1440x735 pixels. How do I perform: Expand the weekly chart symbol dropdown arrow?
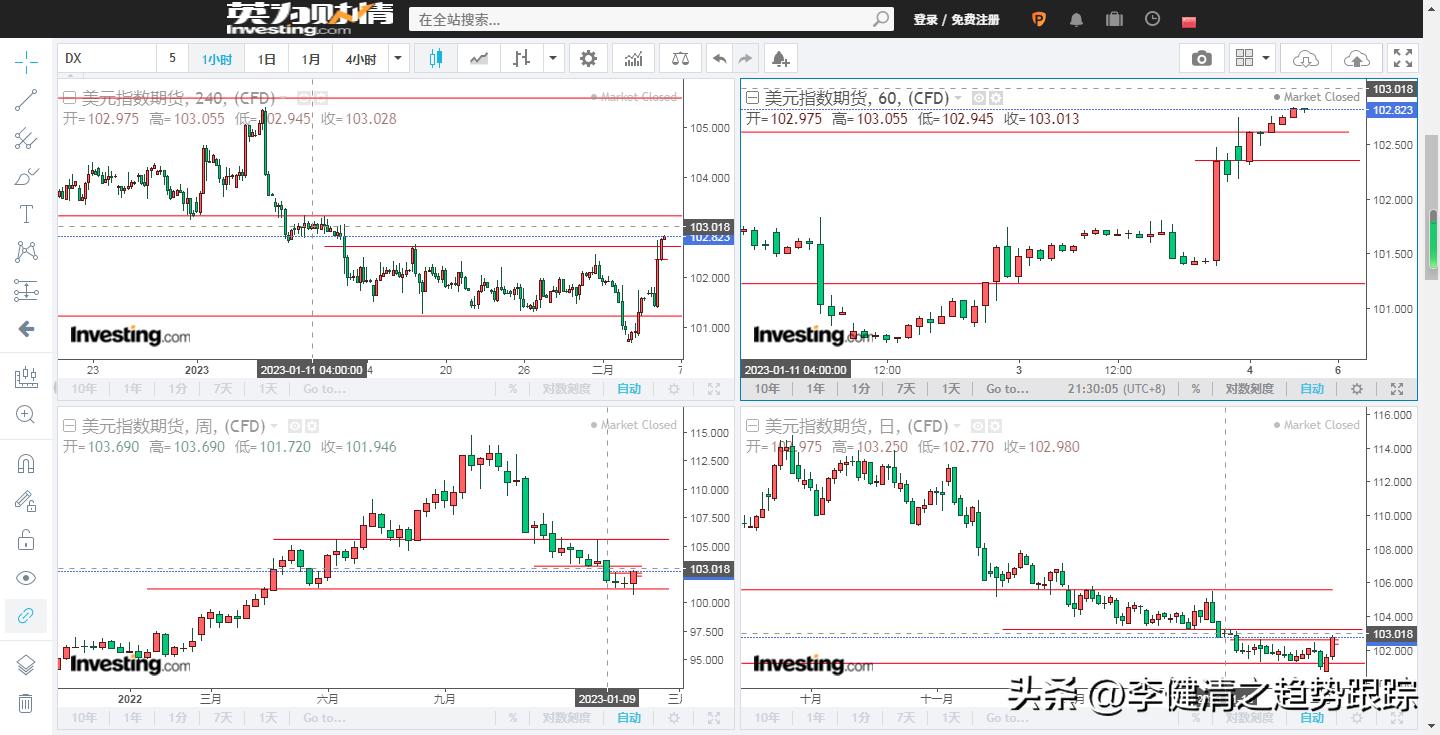coord(275,426)
